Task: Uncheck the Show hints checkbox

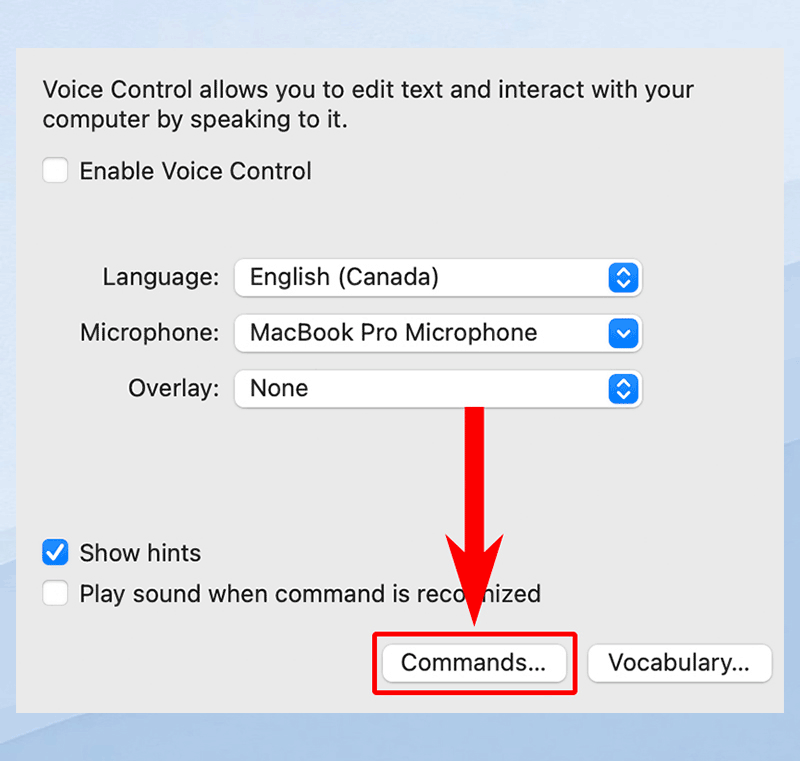Action: (56, 553)
